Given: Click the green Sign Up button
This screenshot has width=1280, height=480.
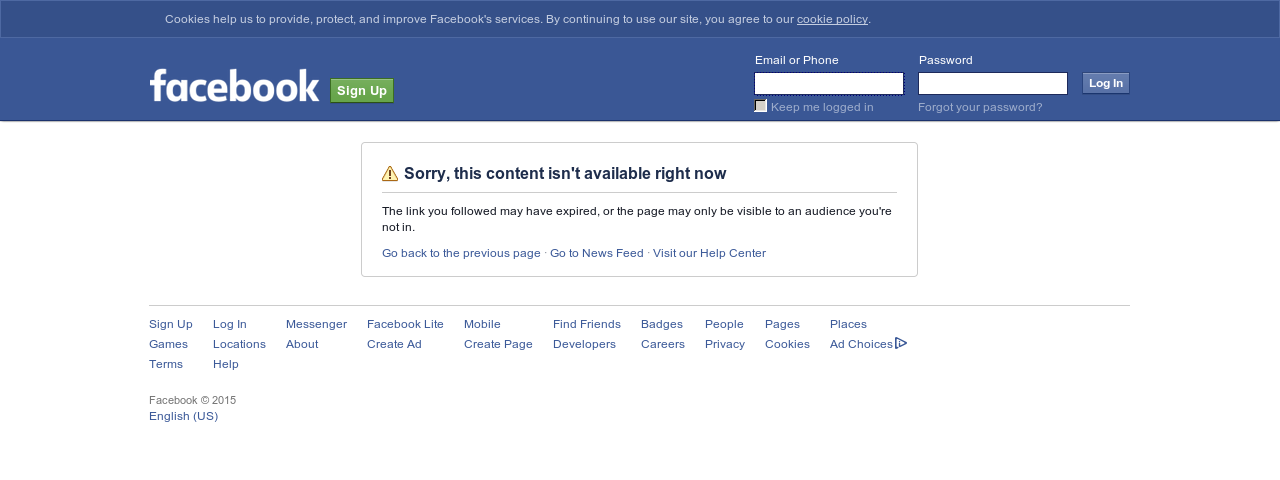Looking at the screenshot, I should (x=362, y=91).
